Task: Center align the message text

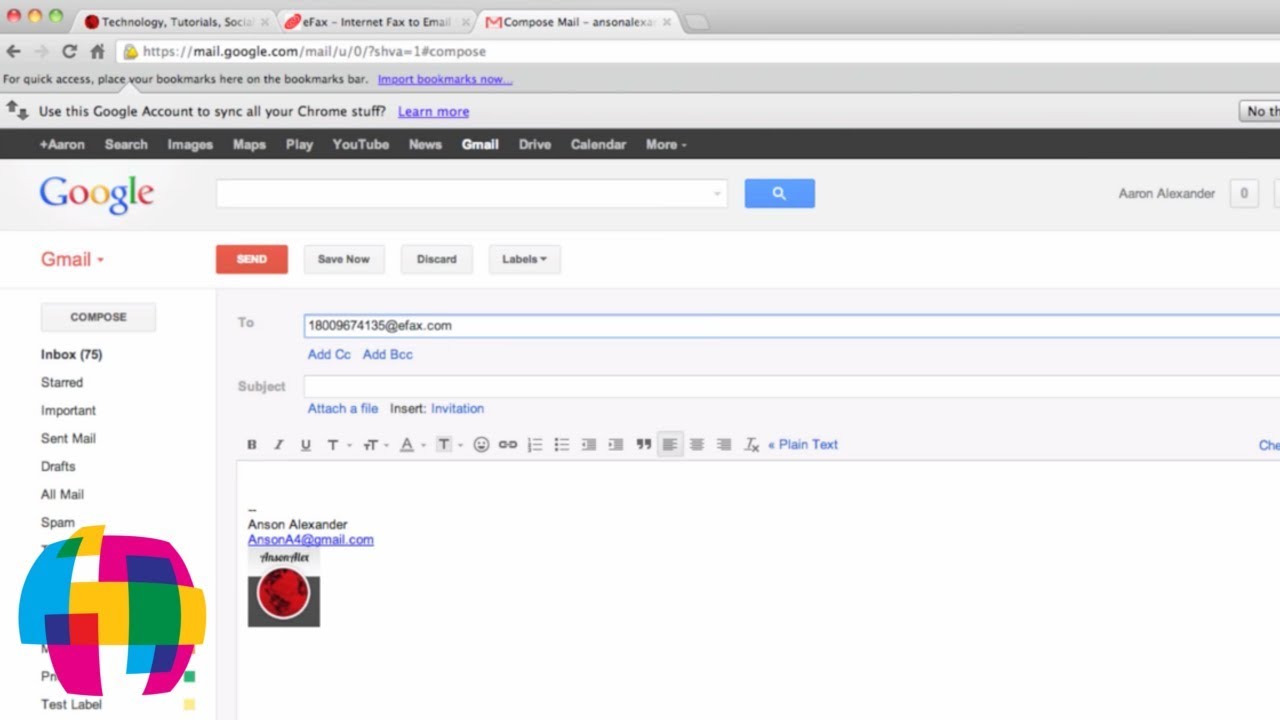Action: (697, 445)
